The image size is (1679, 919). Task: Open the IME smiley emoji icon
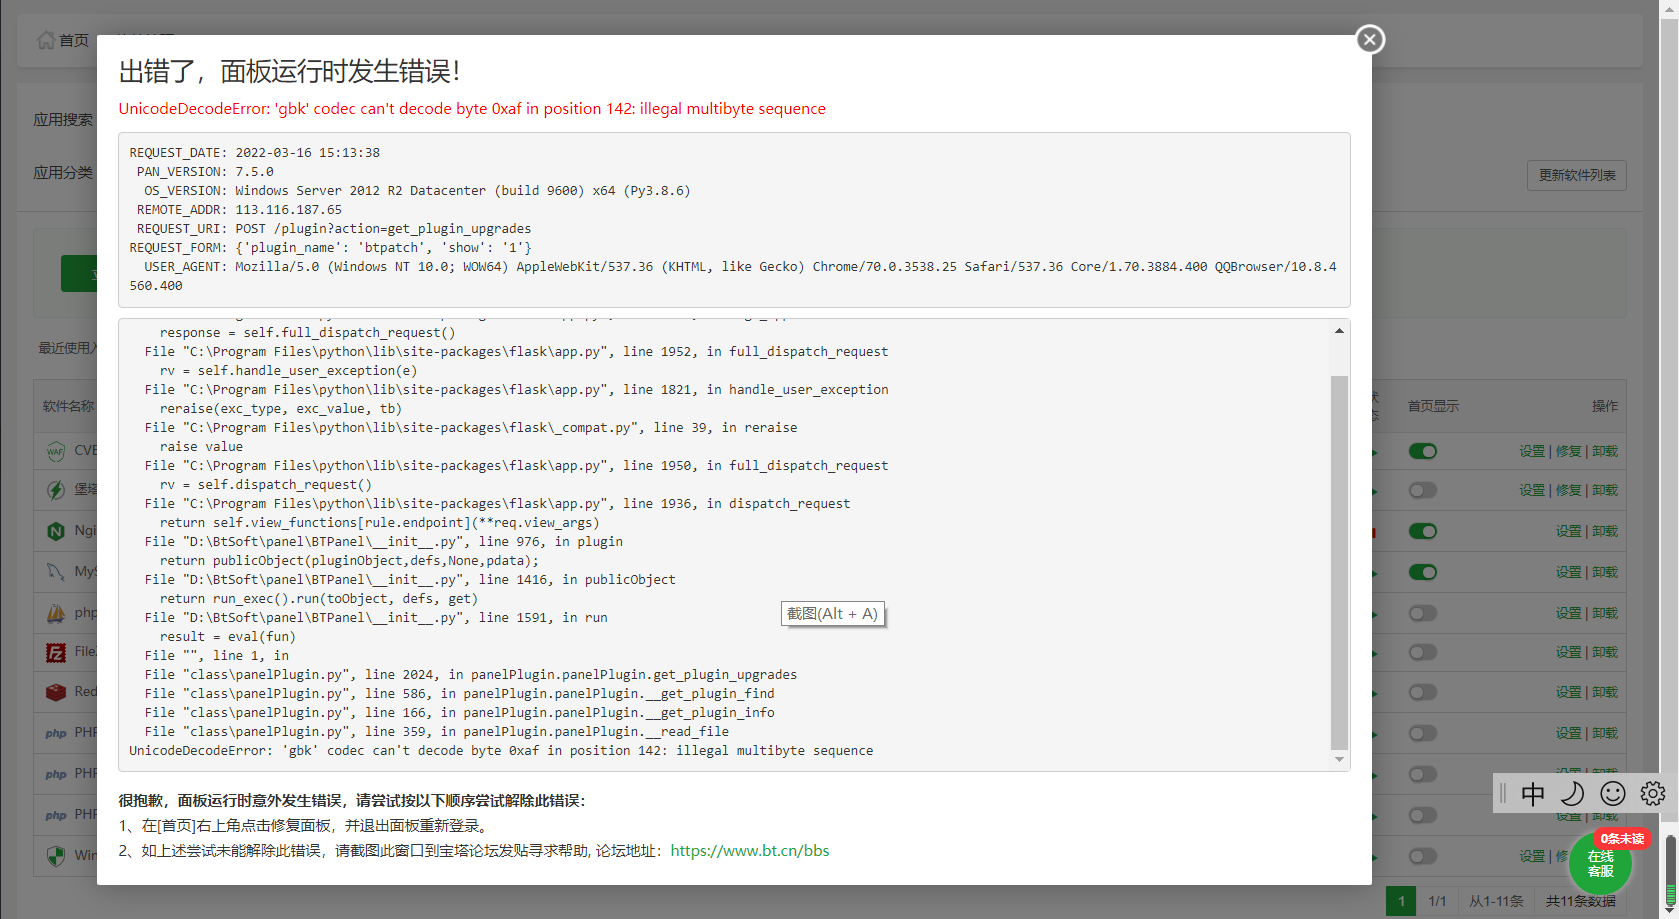click(x=1613, y=794)
